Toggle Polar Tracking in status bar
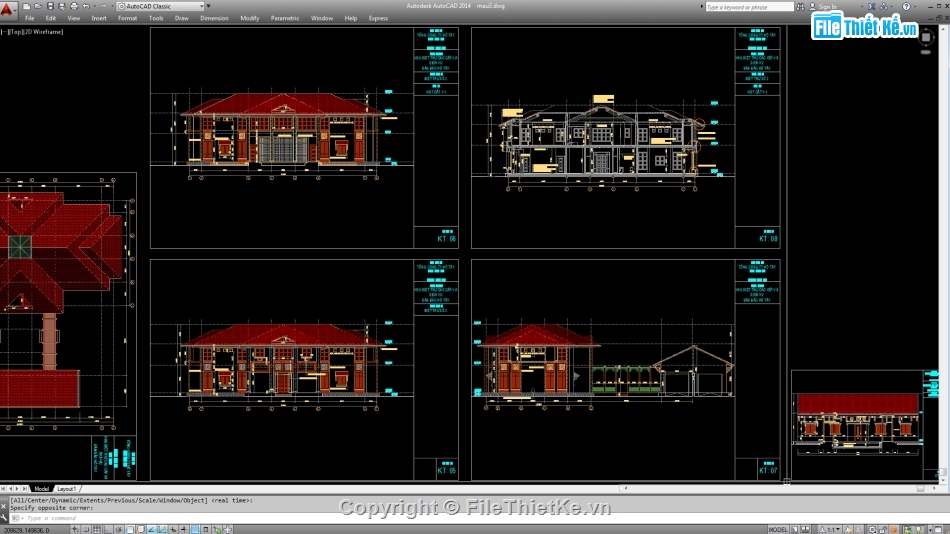The height and width of the screenshot is (534, 950). coord(119,529)
